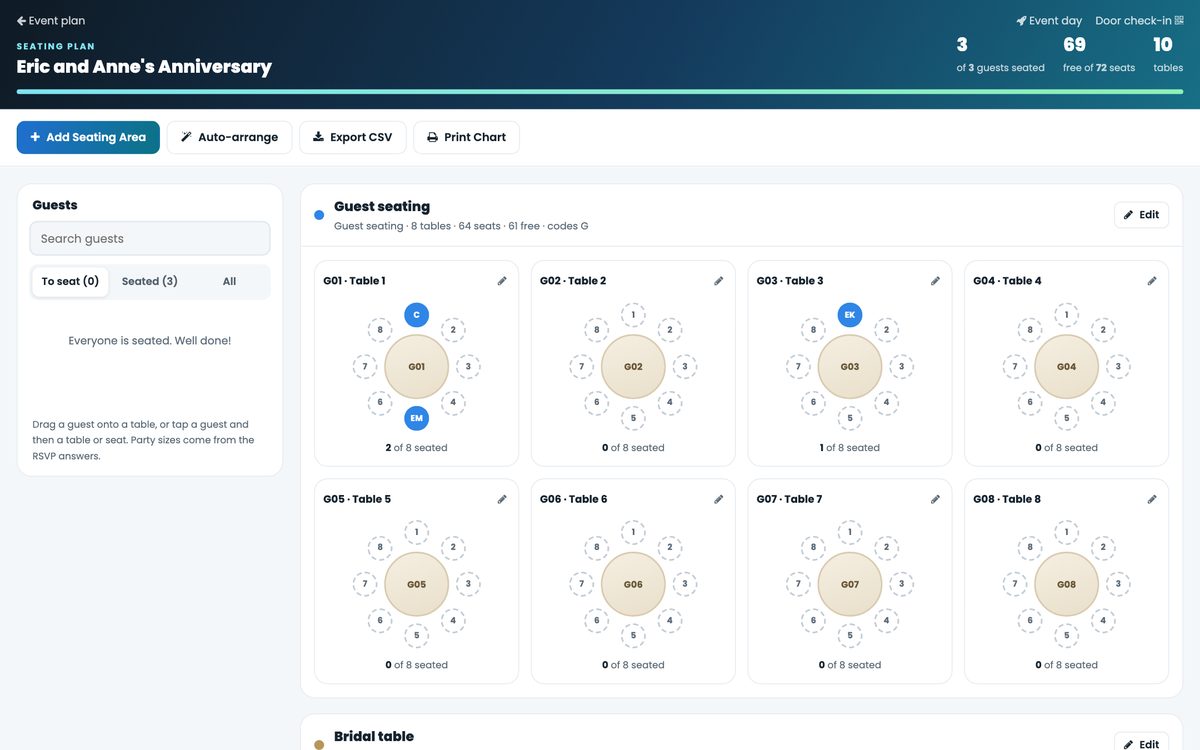Pick empty seat 2 at table G07
Screen dimensions: 1200x750
coord(886,547)
